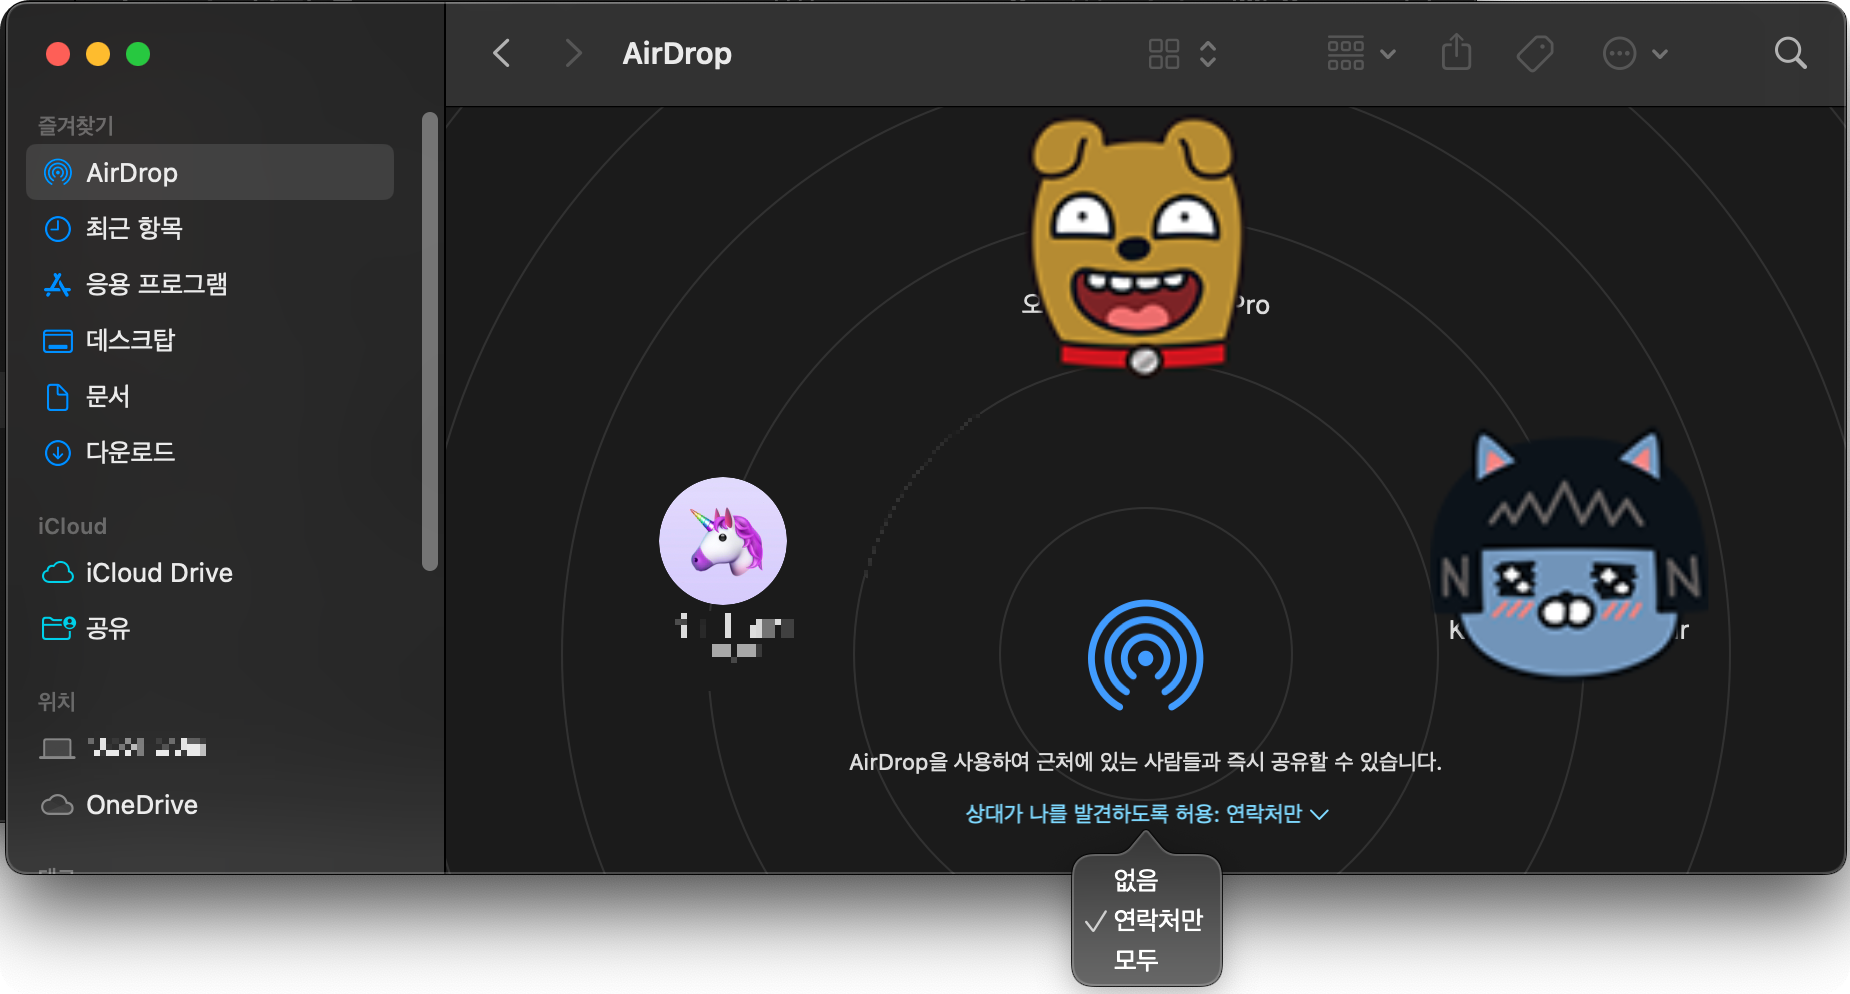Screen dimensions: 1850x994
Task: Open the group-by grid menu
Action: coord(1361,54)
